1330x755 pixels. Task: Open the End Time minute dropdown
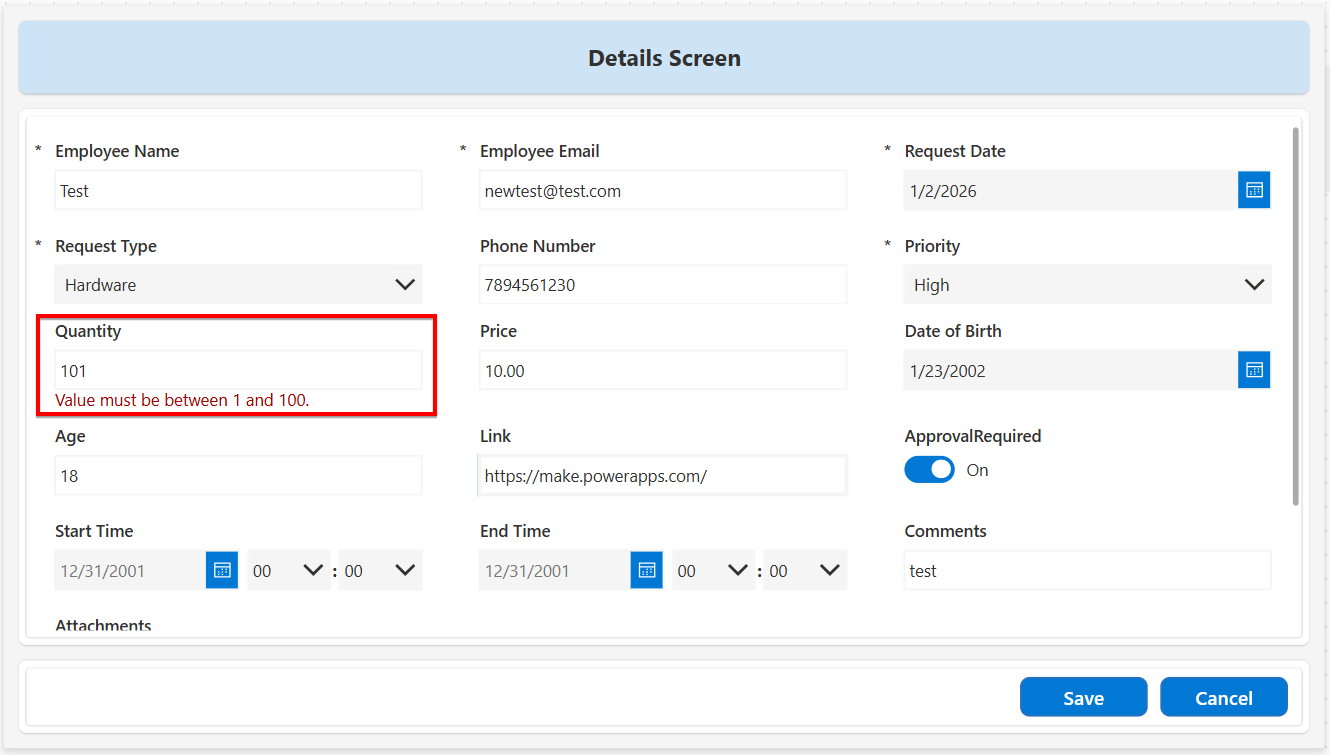(x=804, y=570)
